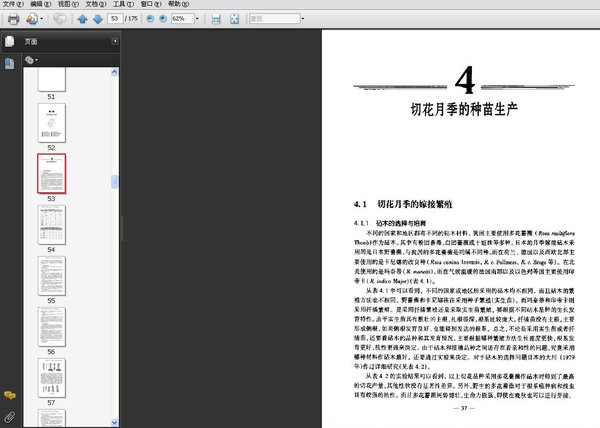600x428 pixels.
Task: Select page 55 thumbnail
Action: point(52,276)
